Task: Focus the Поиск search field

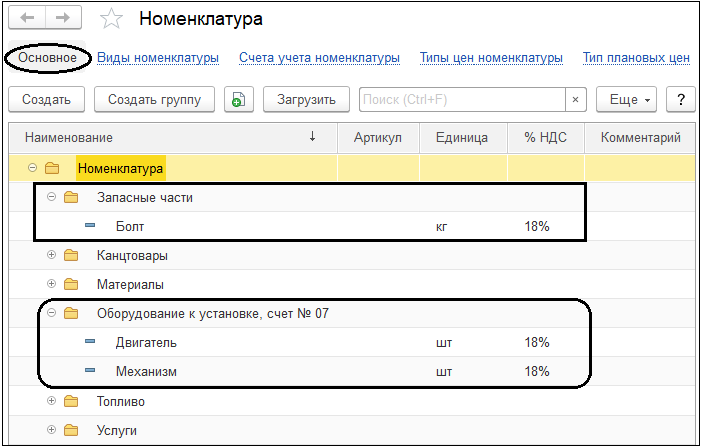Action: tap(462, 99)
